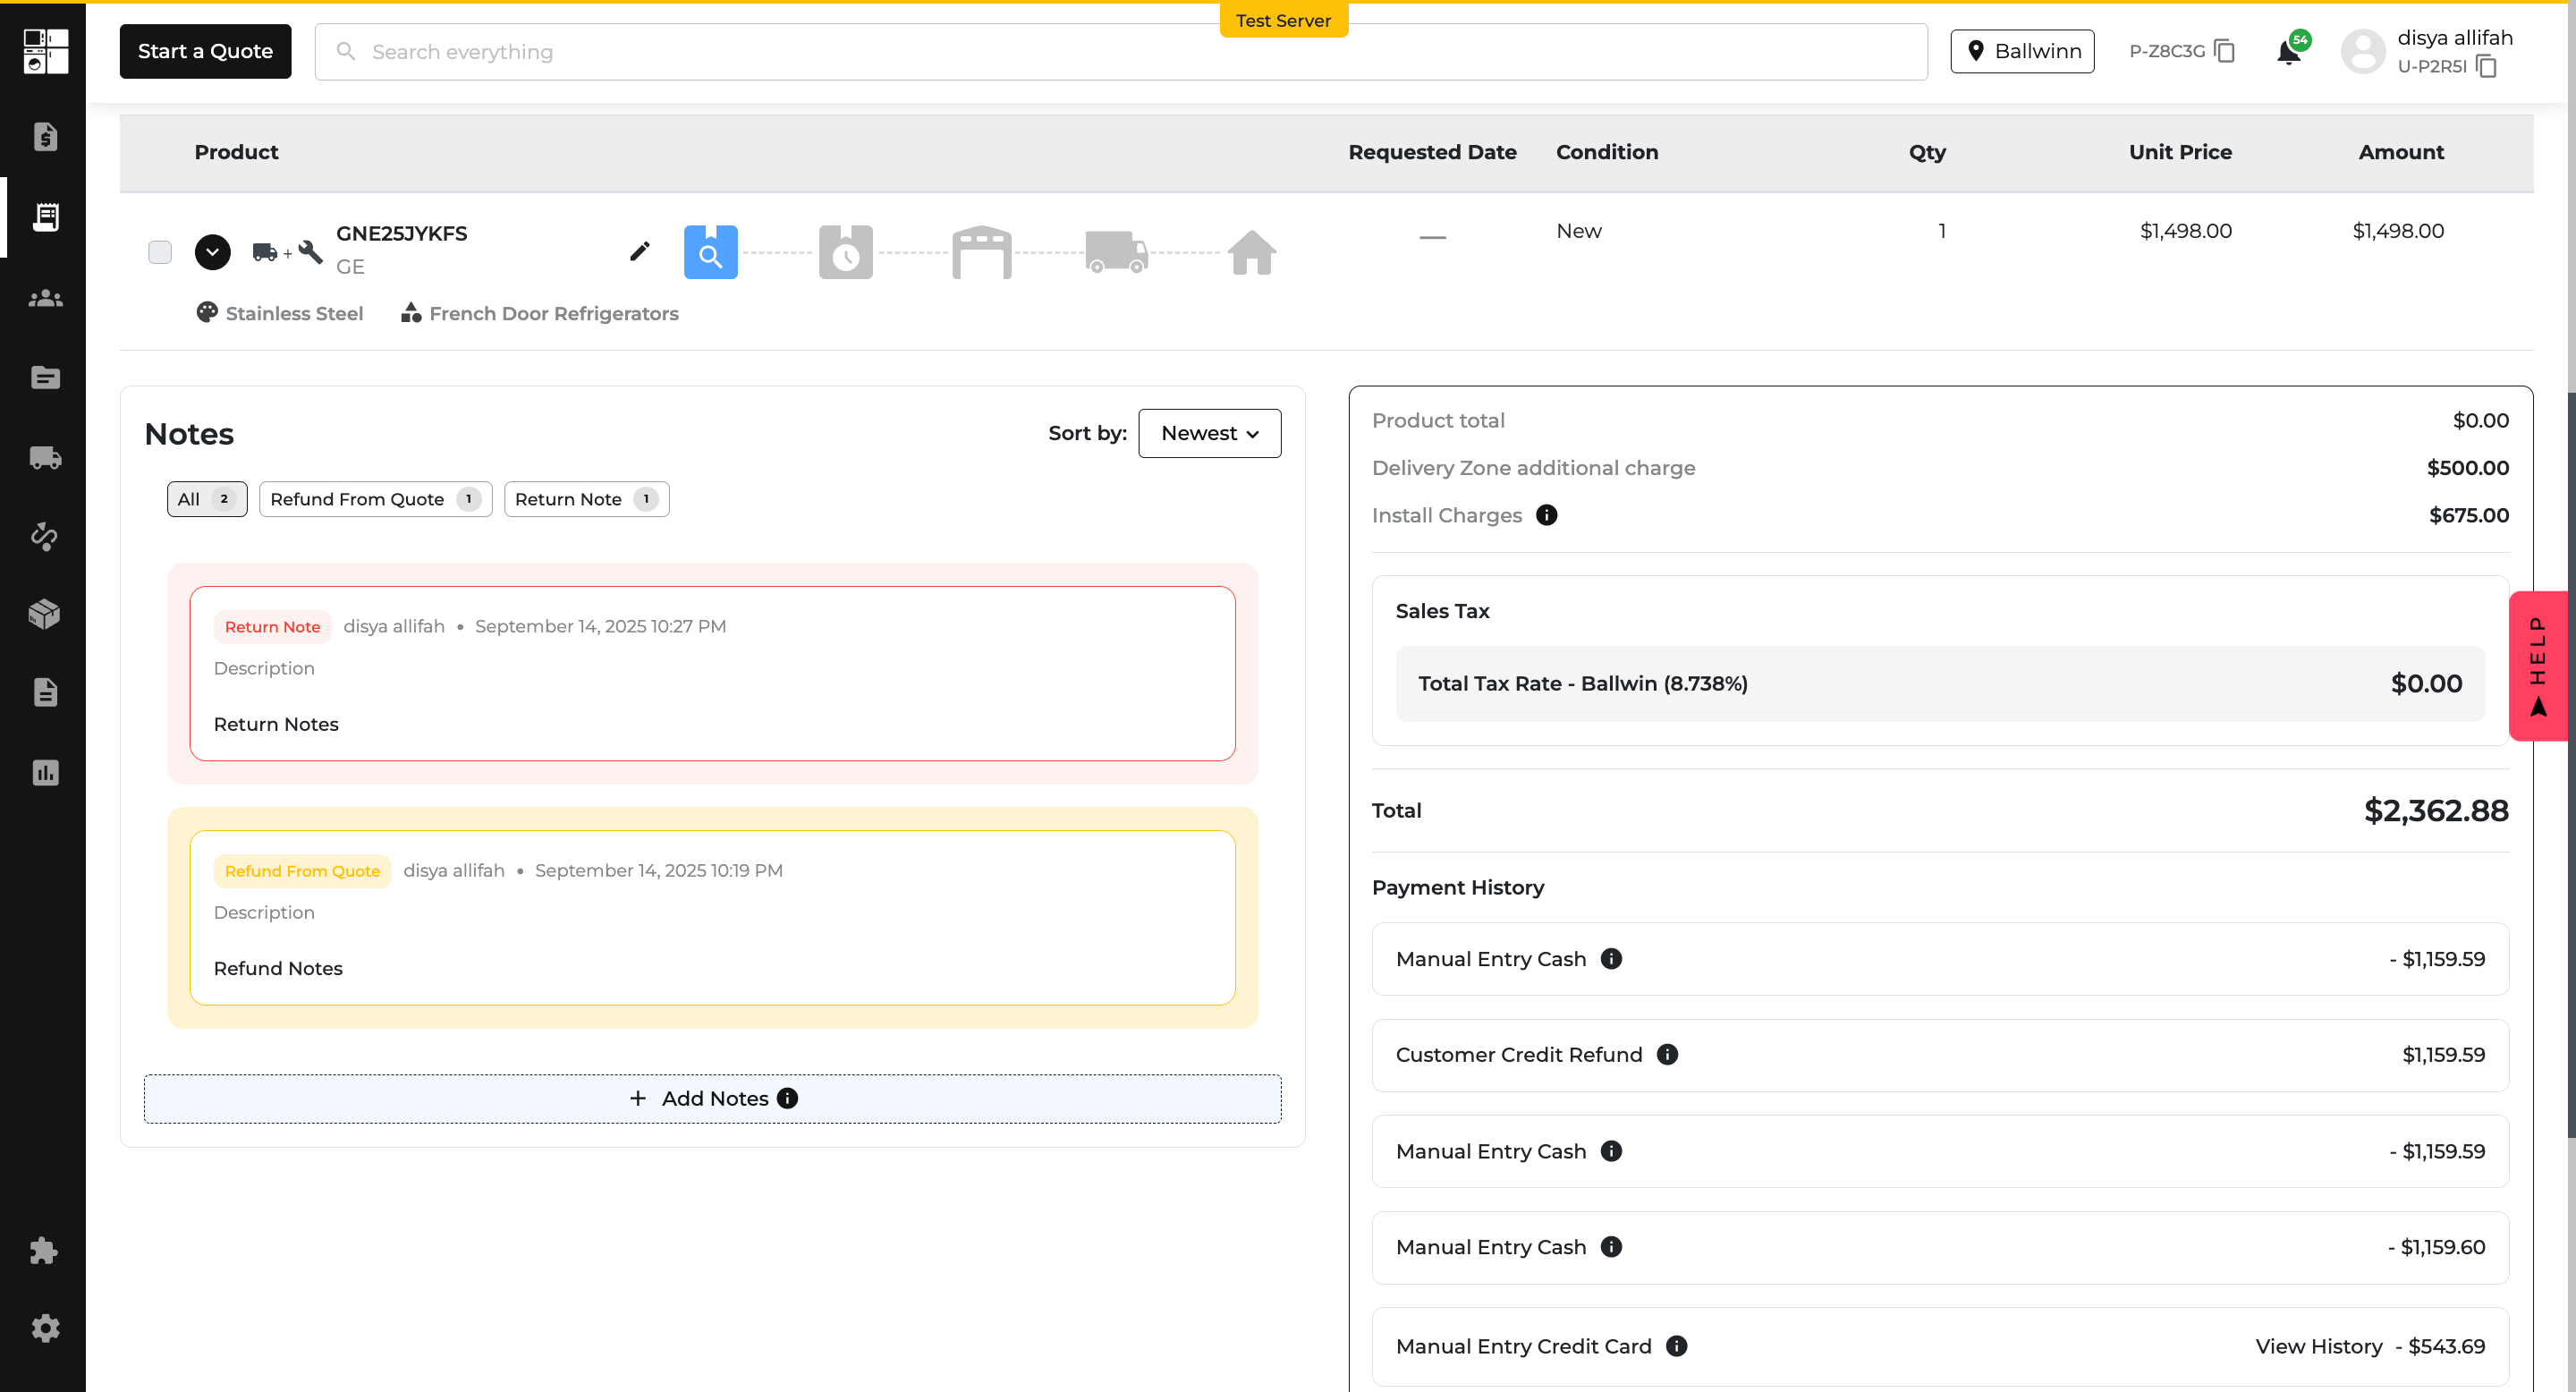Click View History link
The height and width of the screenshot is (1392, 2576).
2318,1346
